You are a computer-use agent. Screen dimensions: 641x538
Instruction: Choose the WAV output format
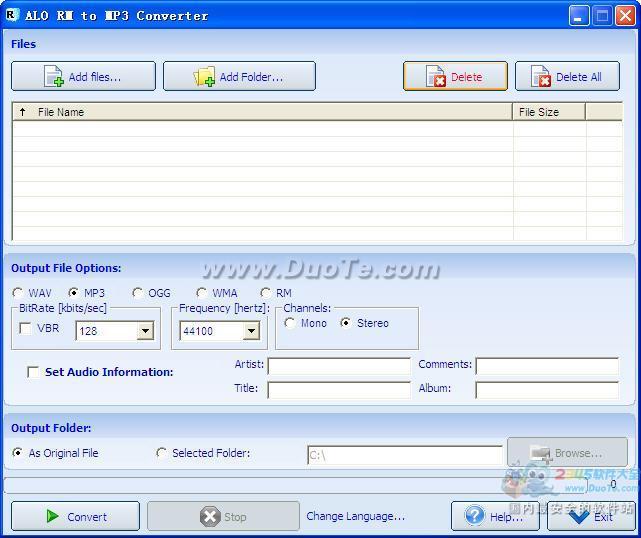point(18,293)
